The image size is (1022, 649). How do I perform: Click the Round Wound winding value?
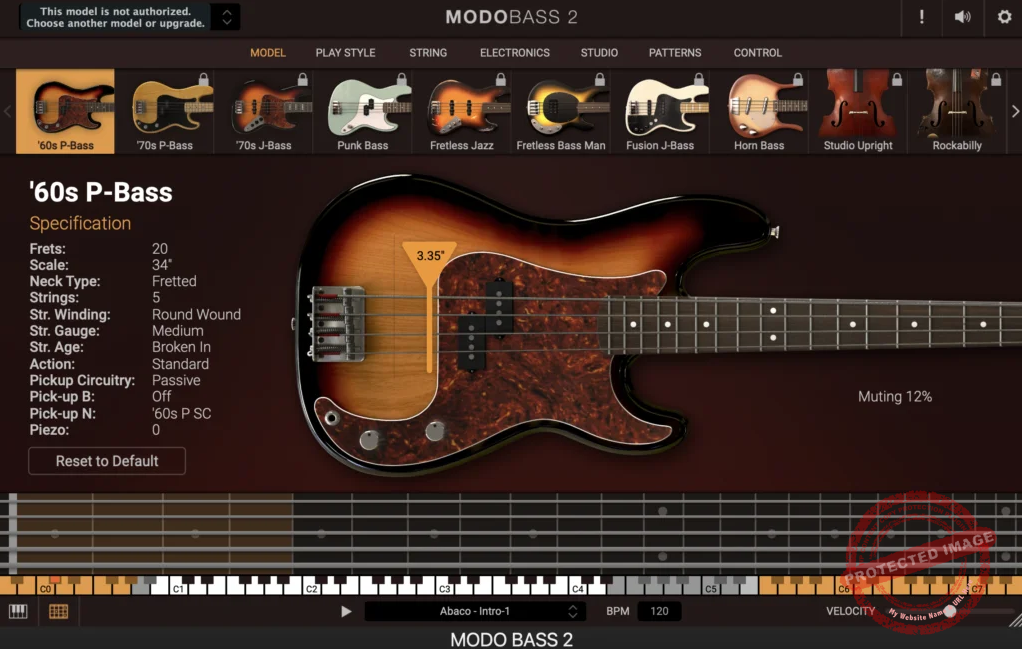click(196, 315)
